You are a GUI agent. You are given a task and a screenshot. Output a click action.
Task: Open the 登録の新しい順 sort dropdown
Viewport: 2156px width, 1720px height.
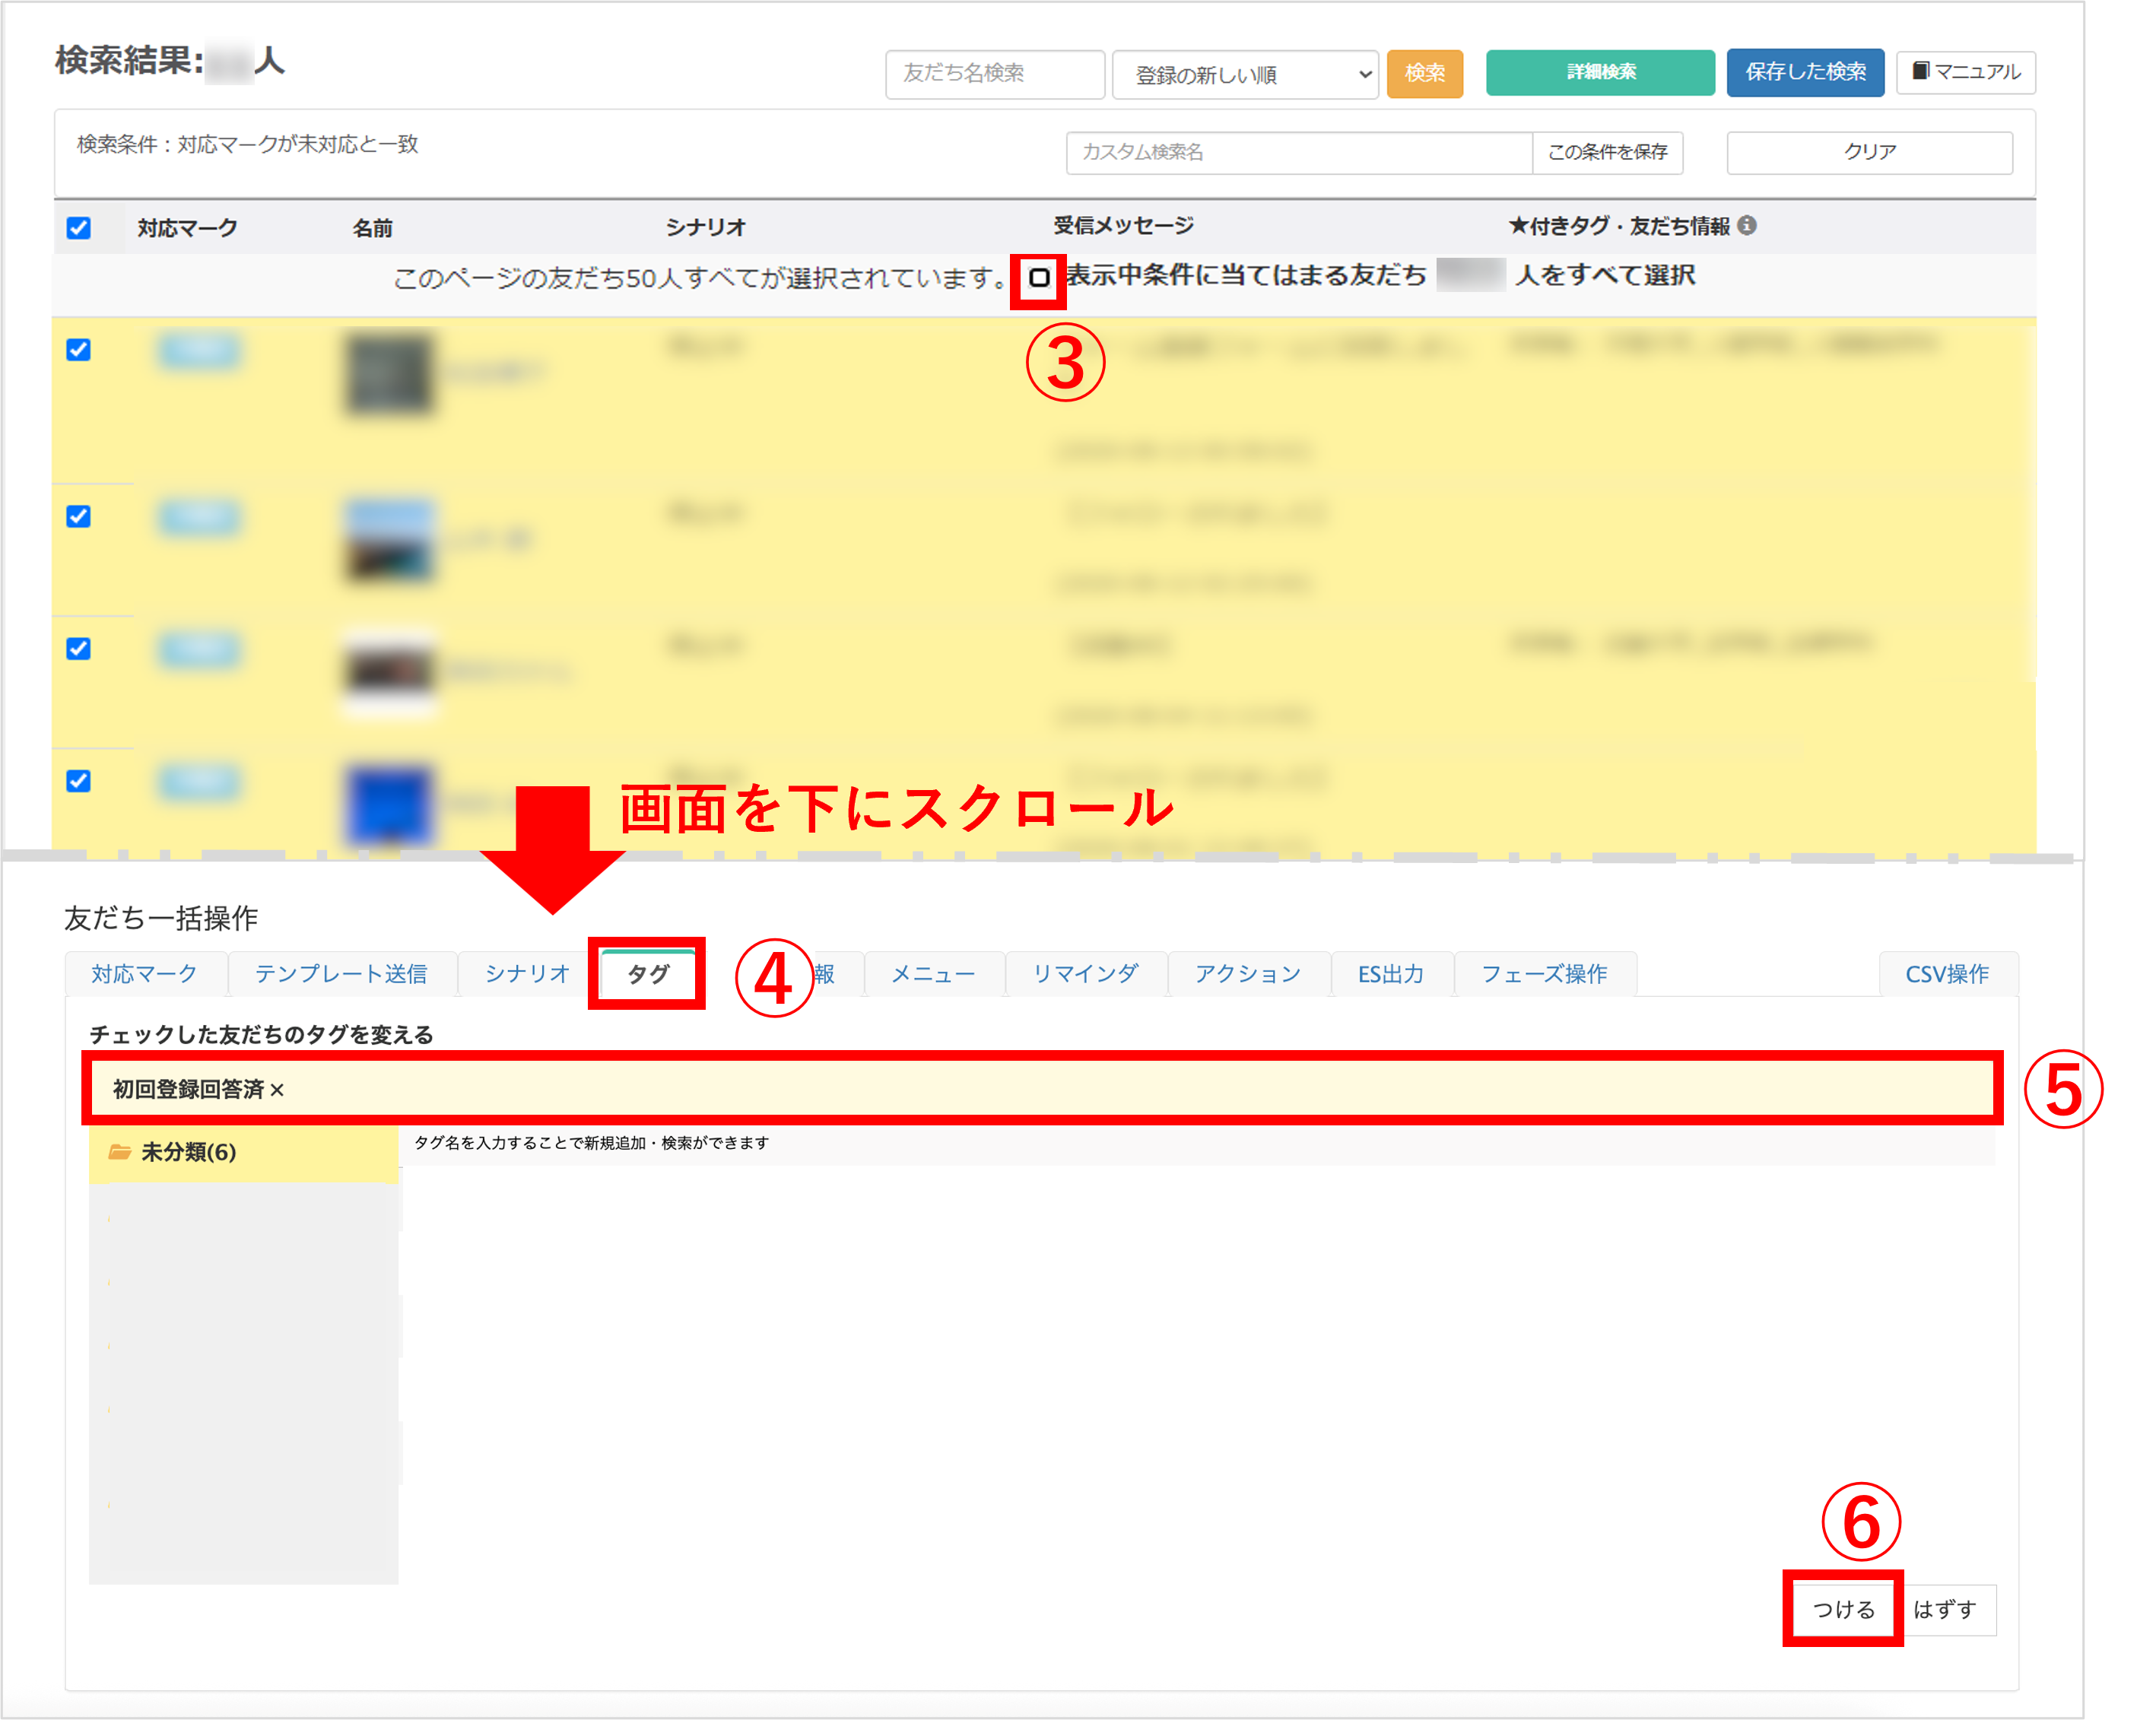[1246, 74]
